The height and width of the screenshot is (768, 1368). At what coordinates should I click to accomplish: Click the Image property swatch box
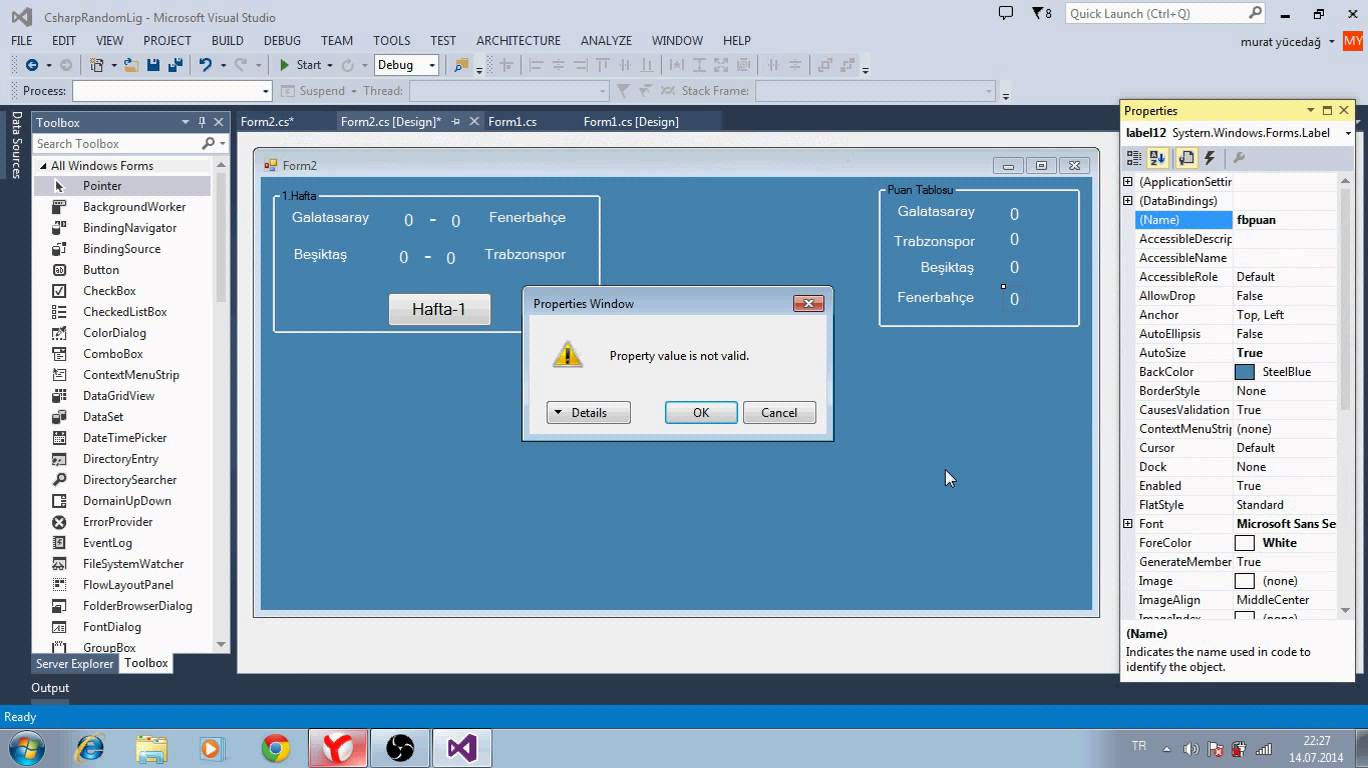click(1245, 581)
